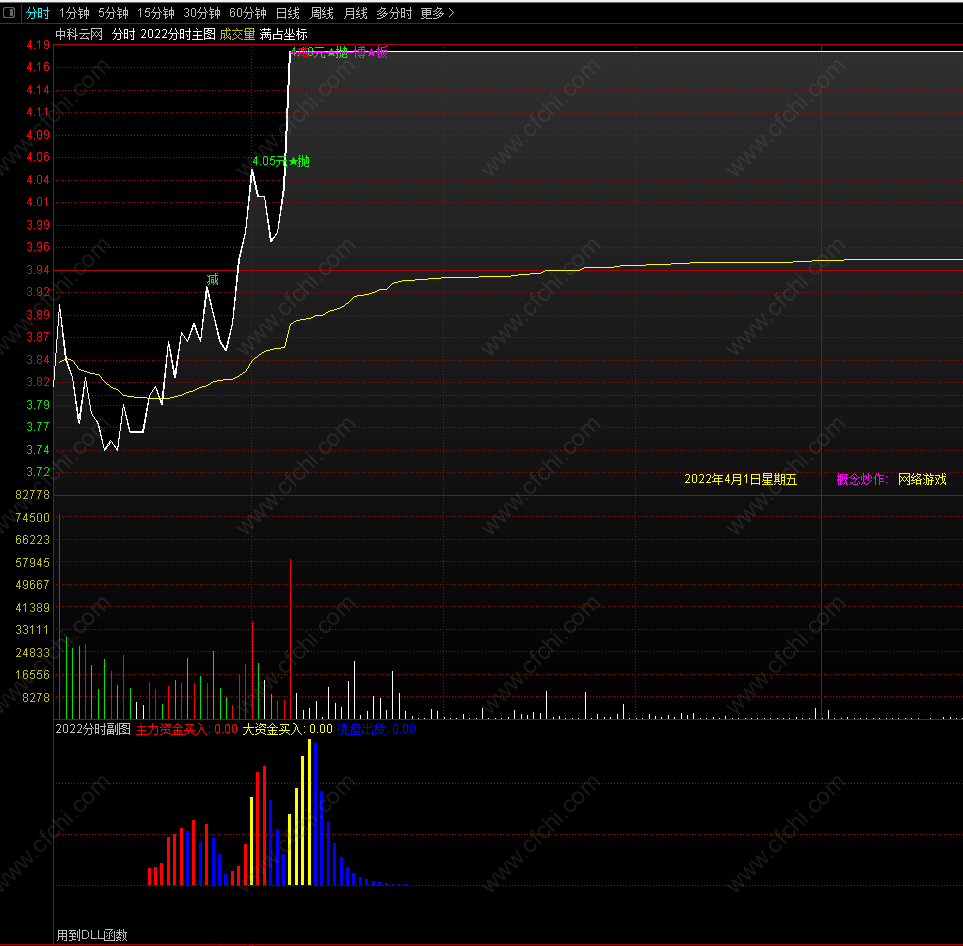Click the green 减 signal marker
Image resolution: width=963 pixels, height=946 pixels.
pos(212,280)
